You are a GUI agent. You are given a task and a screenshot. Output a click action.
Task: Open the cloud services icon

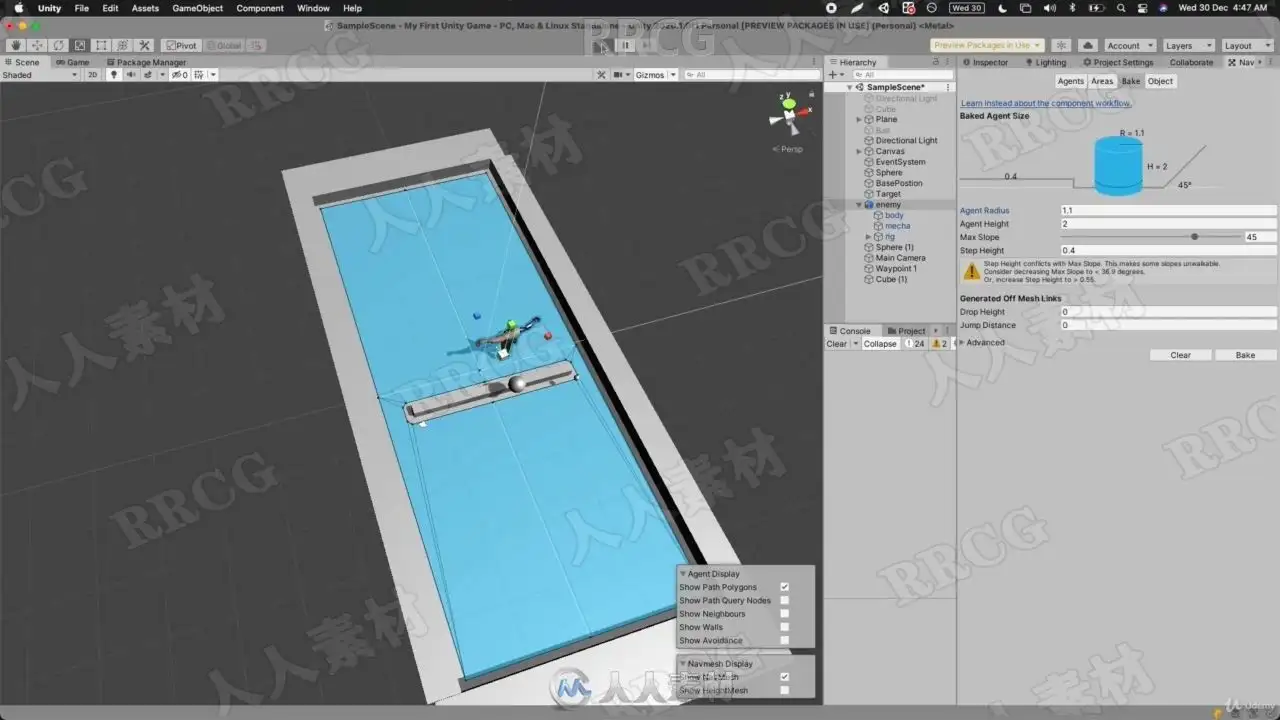click(x=1088, y=45)
